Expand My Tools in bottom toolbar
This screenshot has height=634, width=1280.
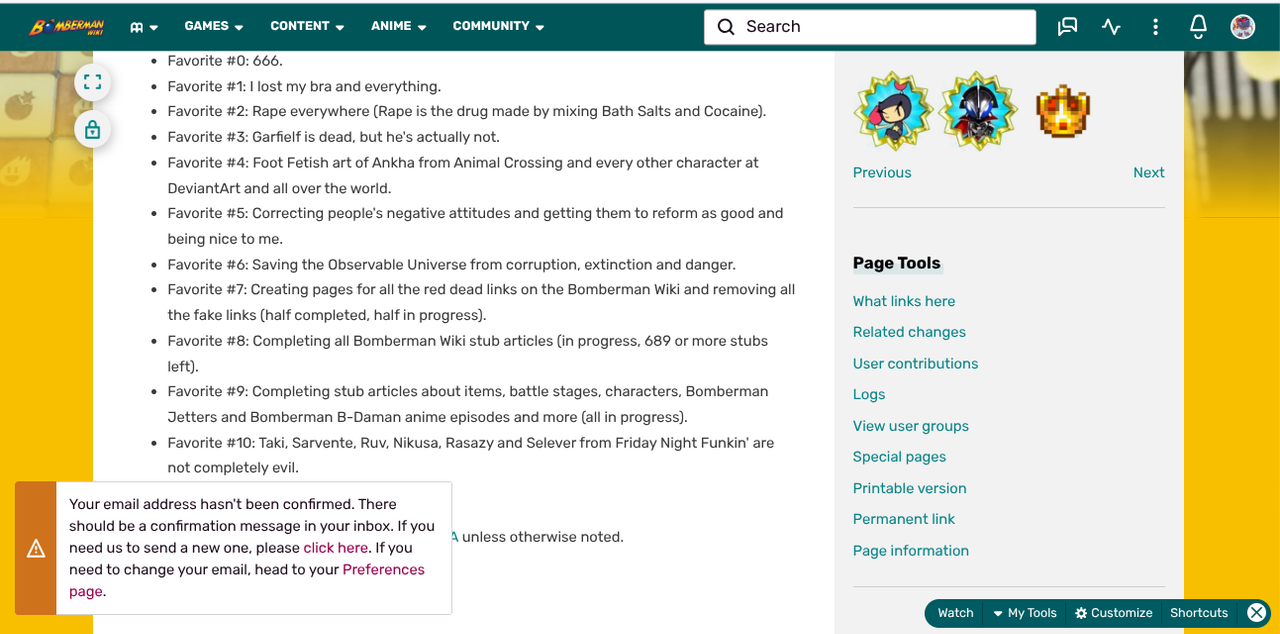tap(1025, 613)
